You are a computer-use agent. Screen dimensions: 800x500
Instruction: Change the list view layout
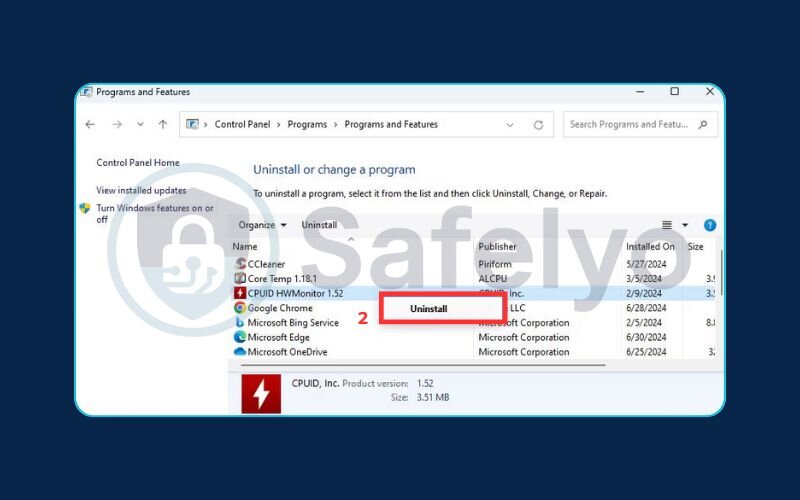point(667,225)
